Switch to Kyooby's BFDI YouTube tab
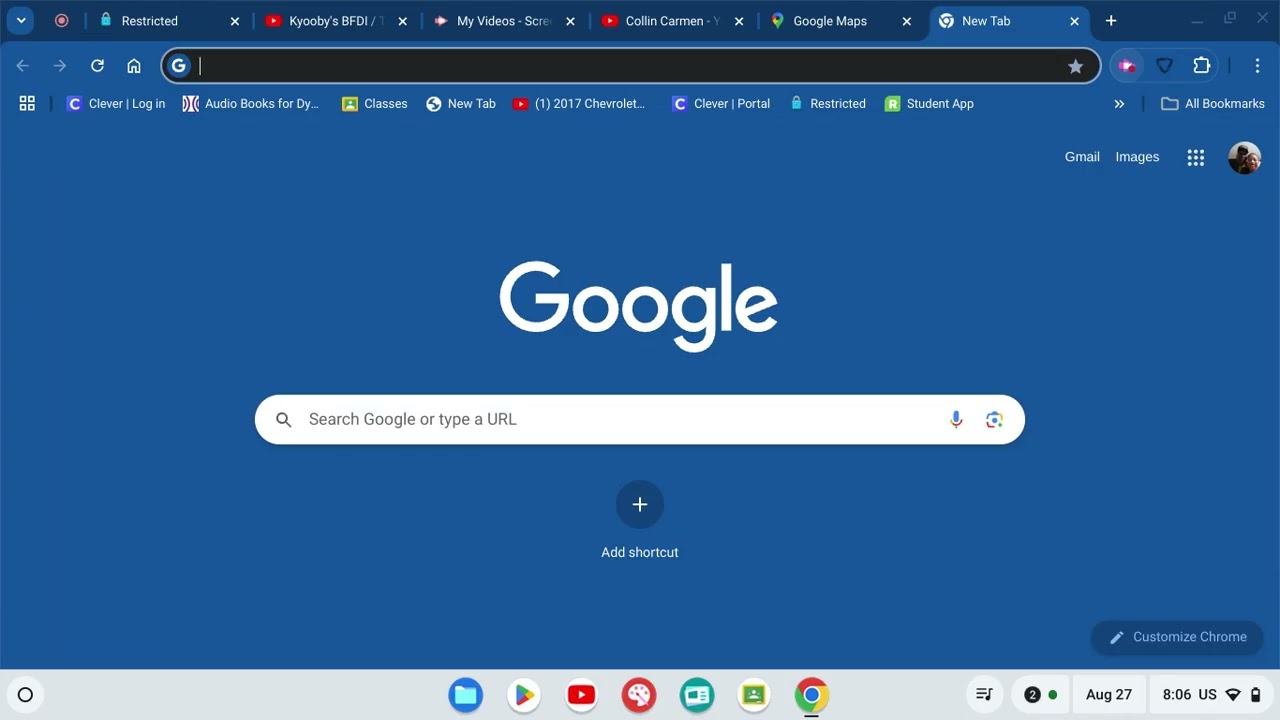Image resolution: width=1280 pixels, height=720 pixels. [x=337, y=20]
